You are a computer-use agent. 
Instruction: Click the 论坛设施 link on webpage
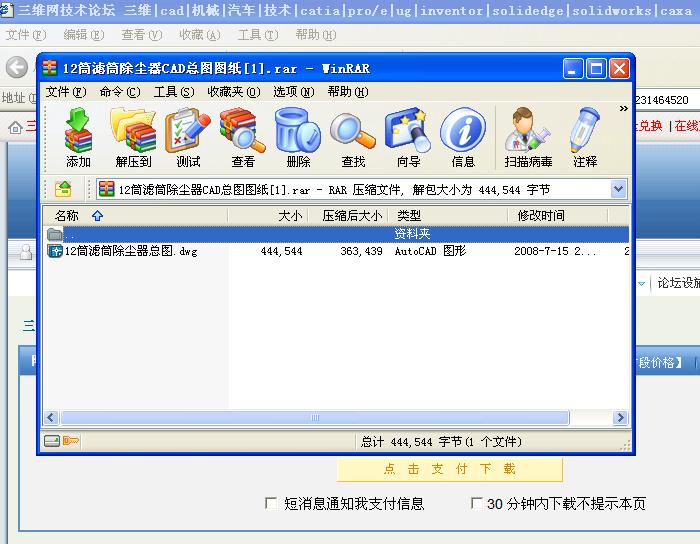[x=678, y=282]
